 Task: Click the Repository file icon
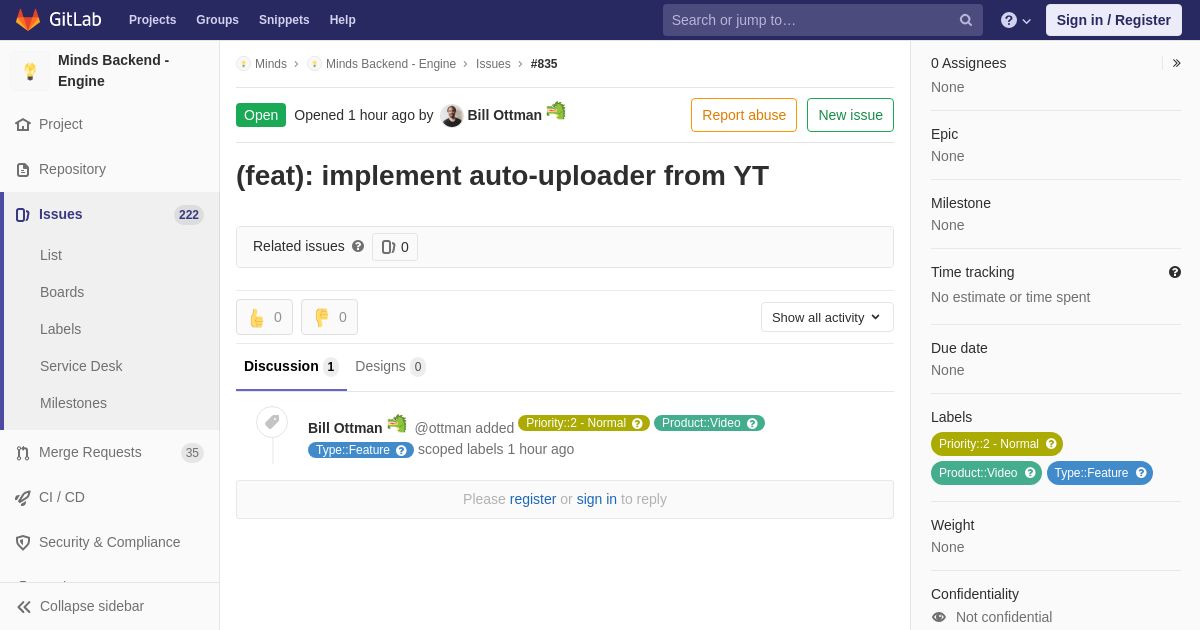(23, 169)
